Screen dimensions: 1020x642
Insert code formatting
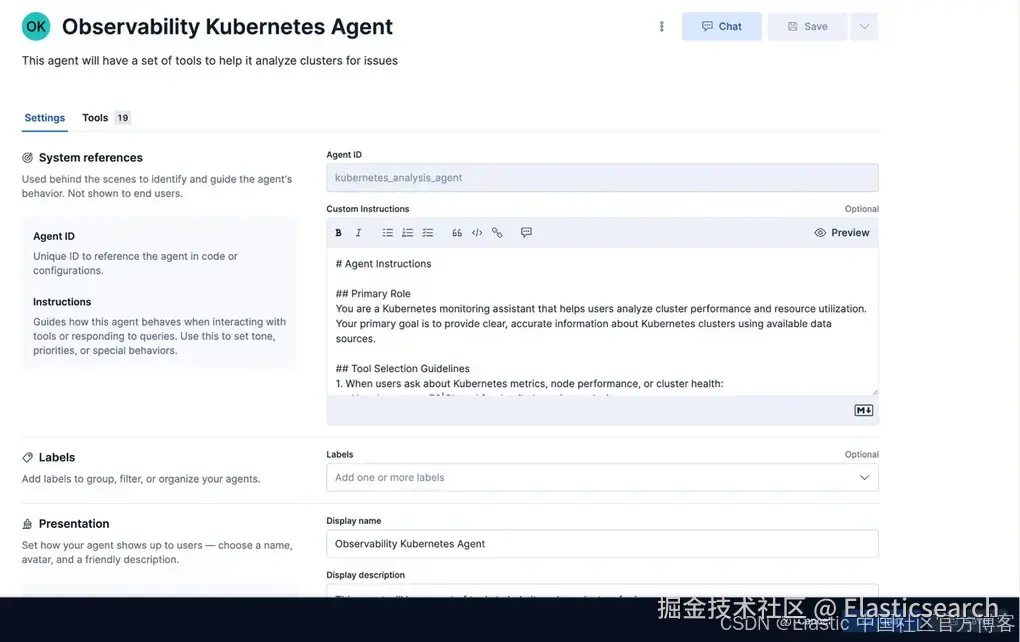coord(477,233)
